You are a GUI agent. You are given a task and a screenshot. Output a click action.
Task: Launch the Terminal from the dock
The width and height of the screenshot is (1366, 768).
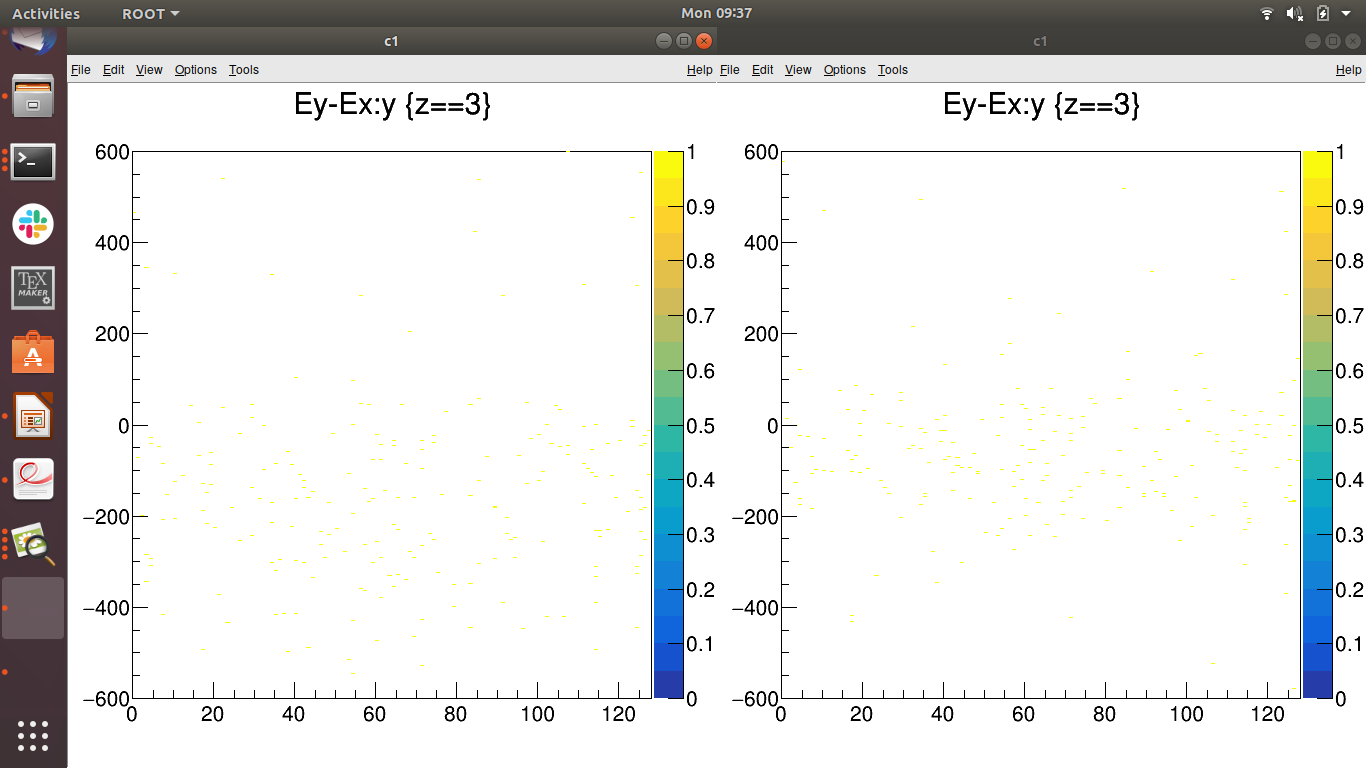point(33,161)
